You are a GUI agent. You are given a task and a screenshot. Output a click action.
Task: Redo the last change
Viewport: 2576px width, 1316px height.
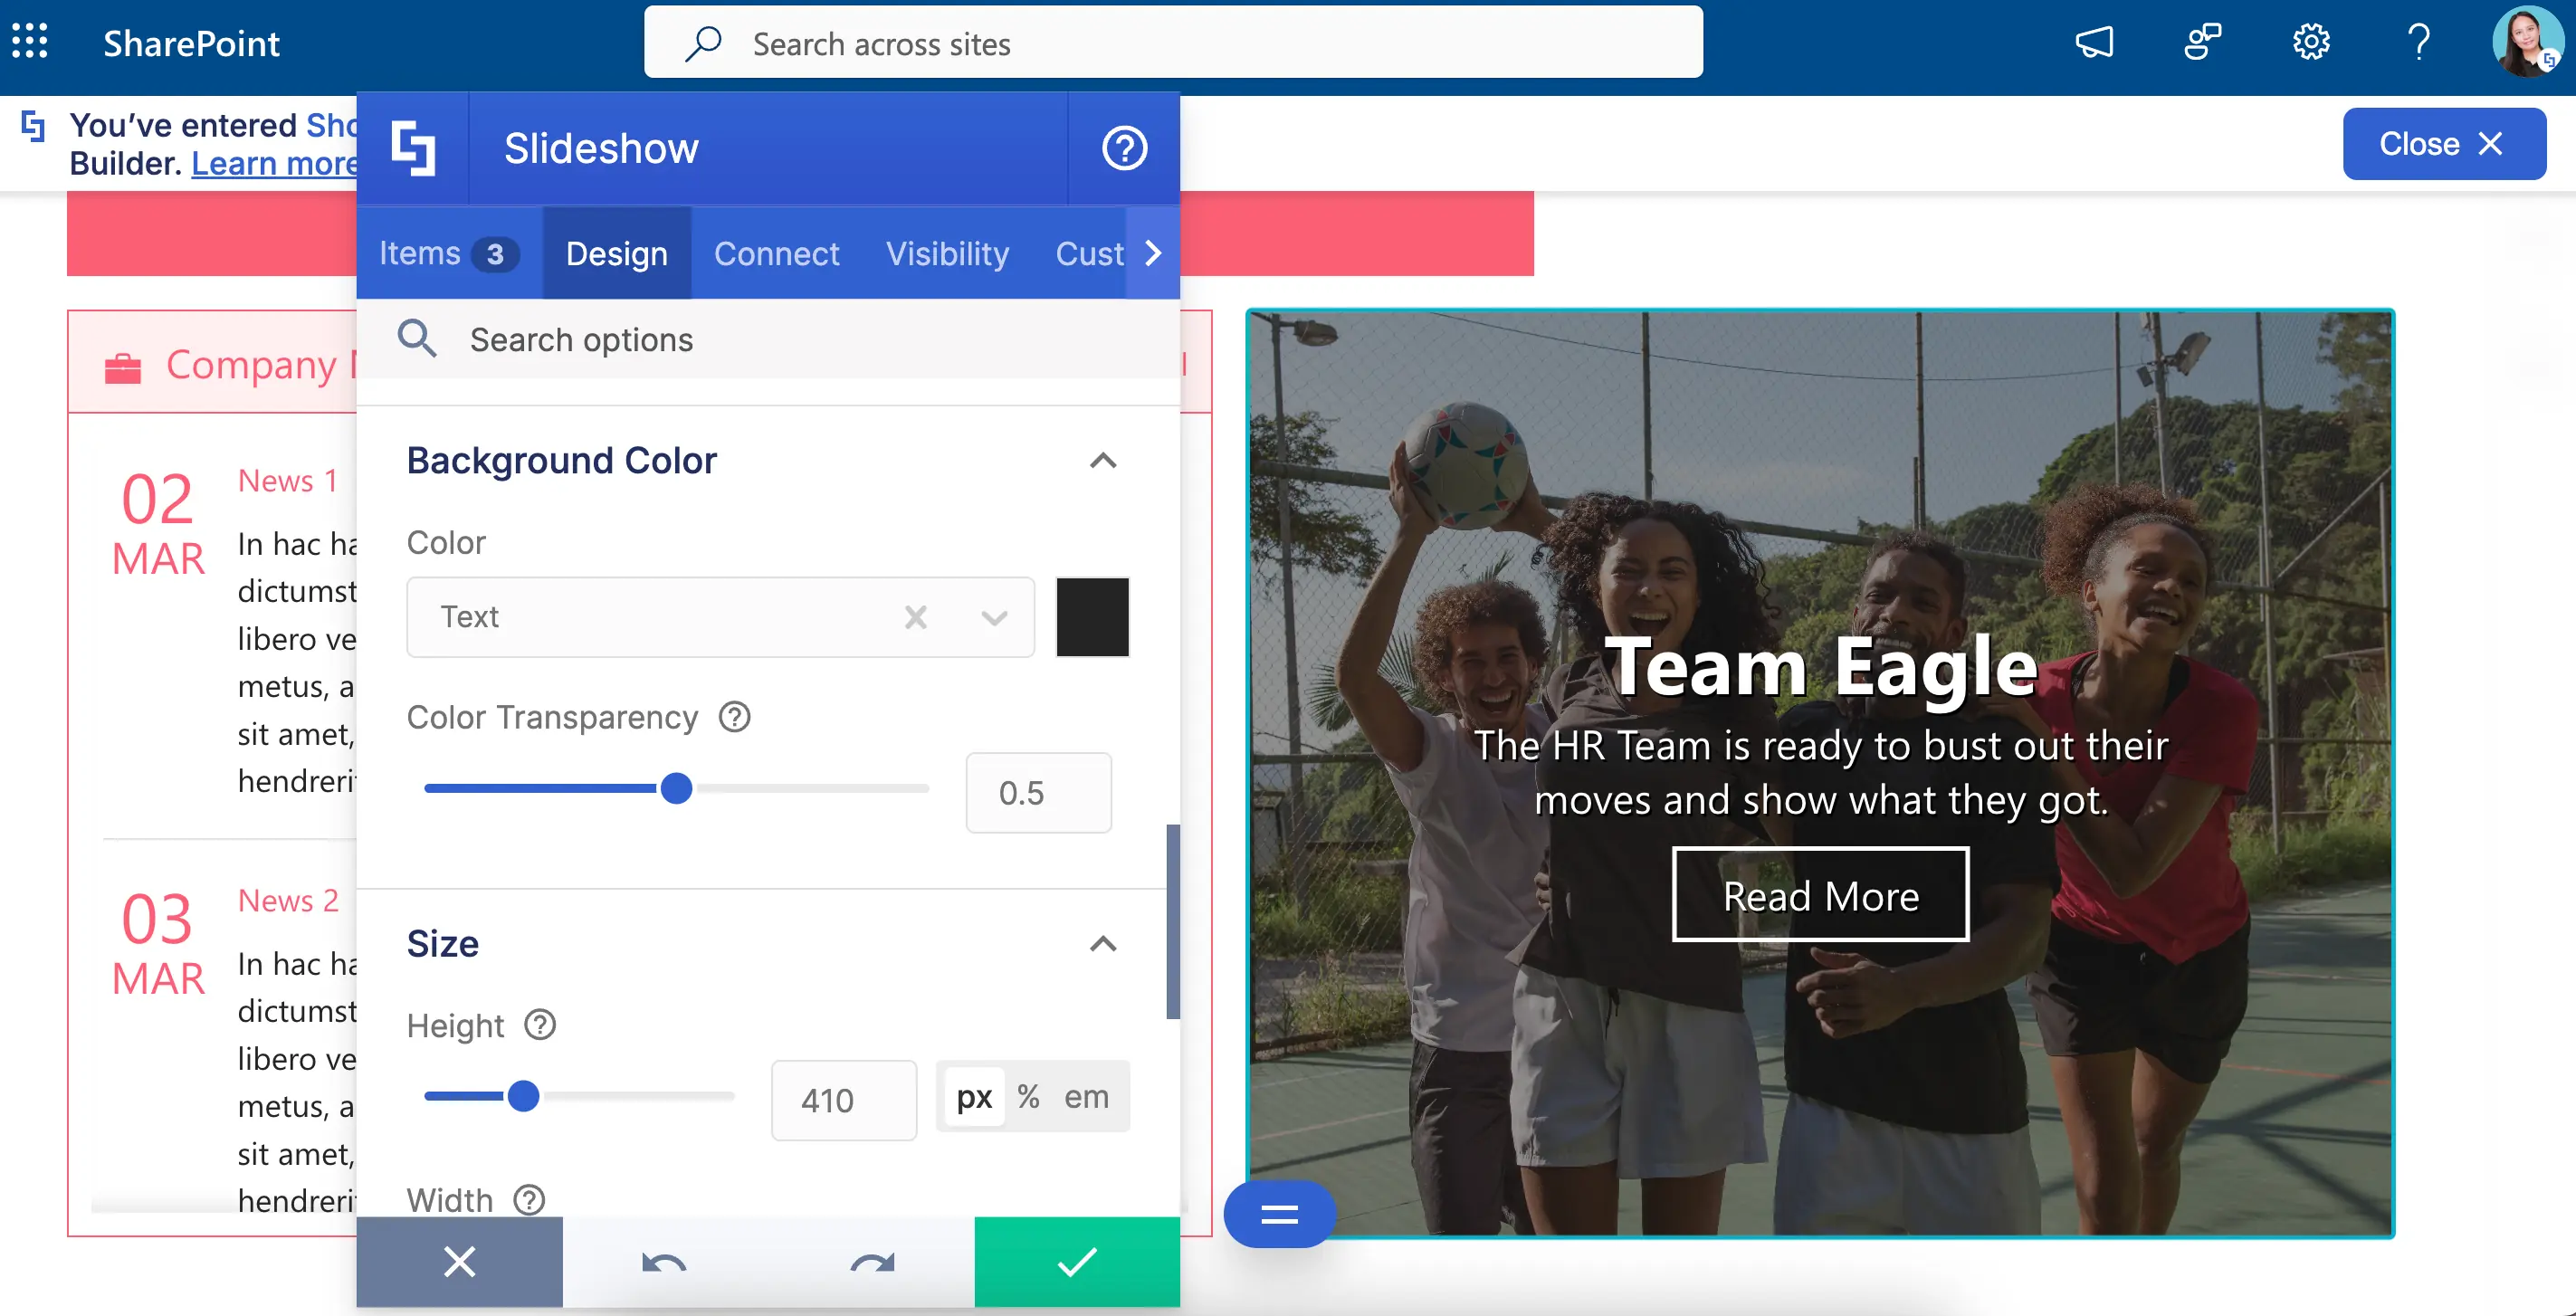click(x=872, y=1263)
